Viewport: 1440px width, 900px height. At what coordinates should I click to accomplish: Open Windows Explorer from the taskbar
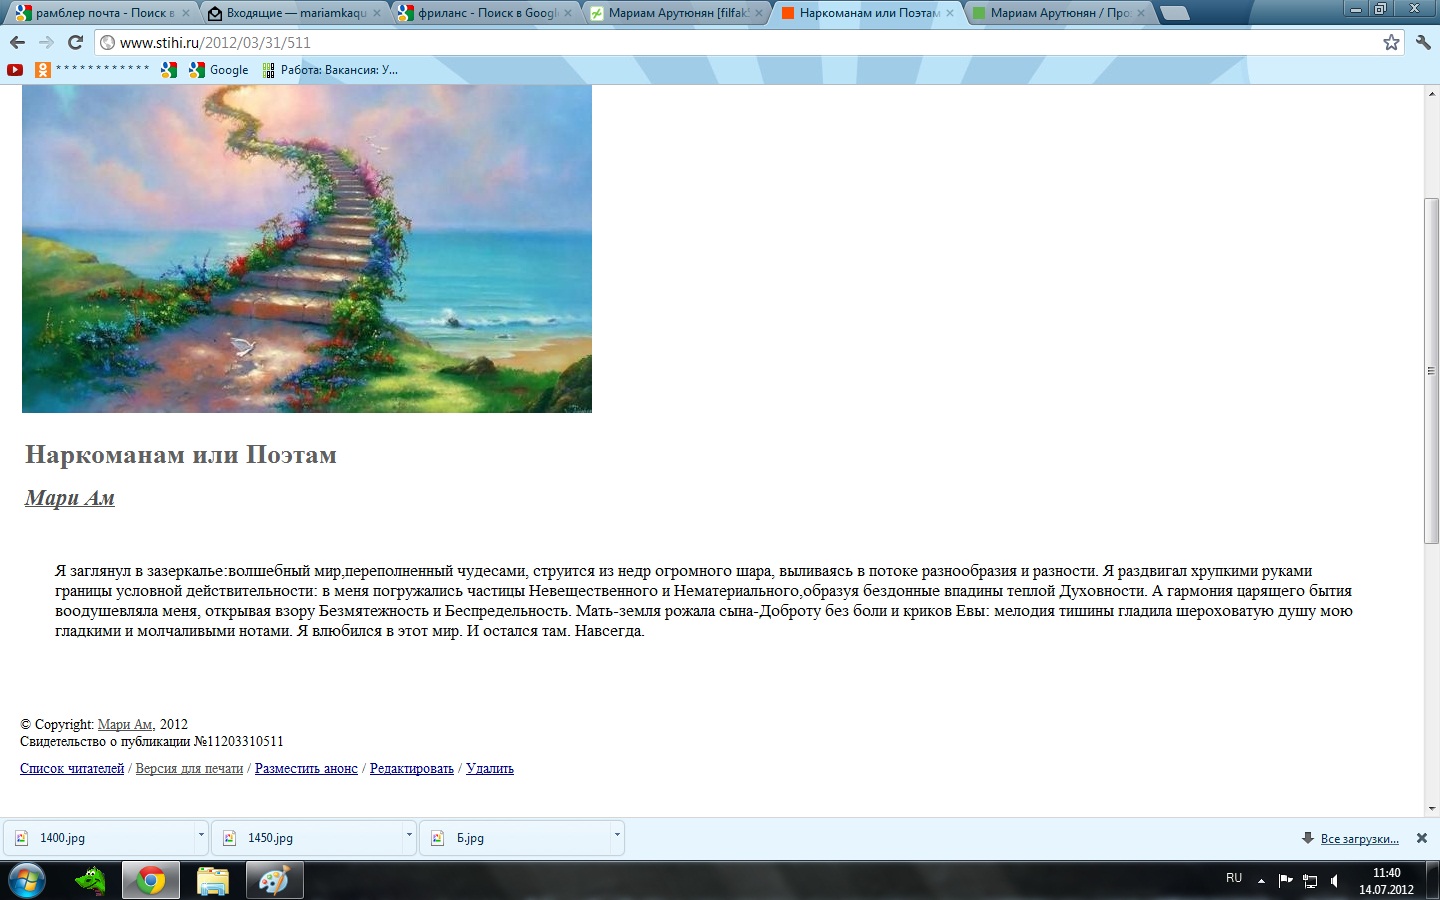pyautogui.click(x=212, y=881)
